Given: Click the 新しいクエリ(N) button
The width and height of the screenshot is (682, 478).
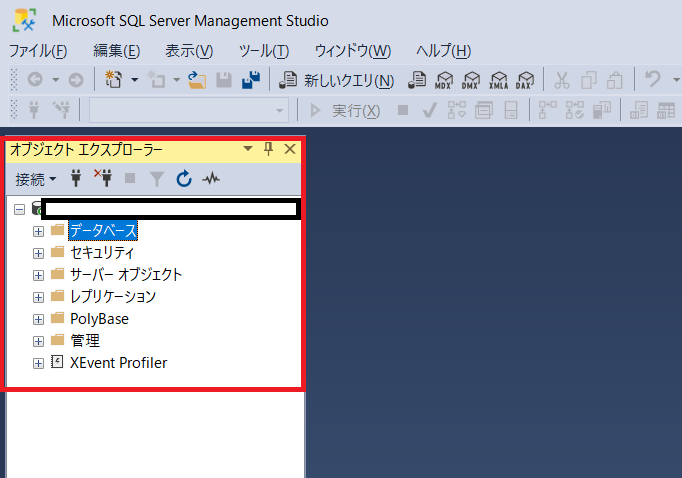Looking at the screenshot, I should [x=336, y=80].
